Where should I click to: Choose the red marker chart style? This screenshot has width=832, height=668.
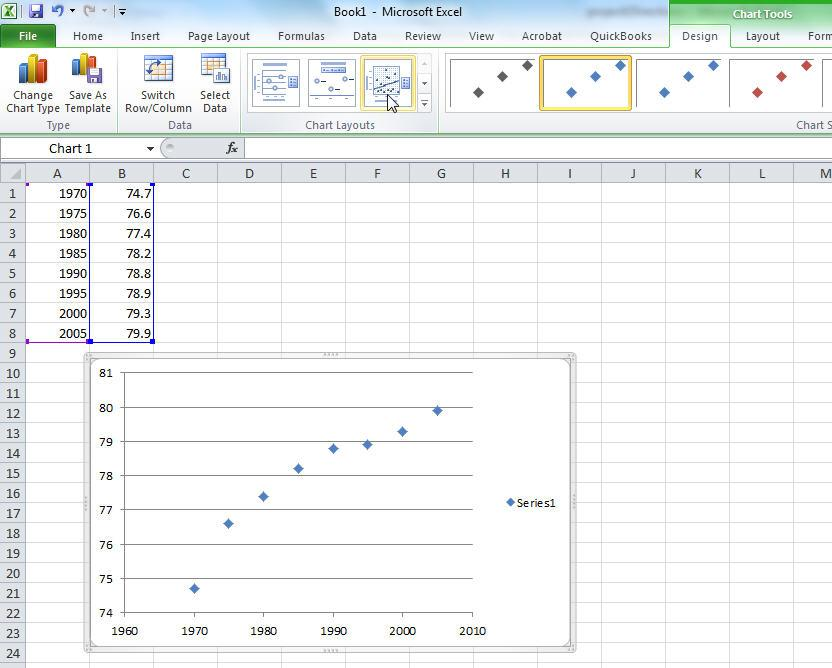click(780, 83)
